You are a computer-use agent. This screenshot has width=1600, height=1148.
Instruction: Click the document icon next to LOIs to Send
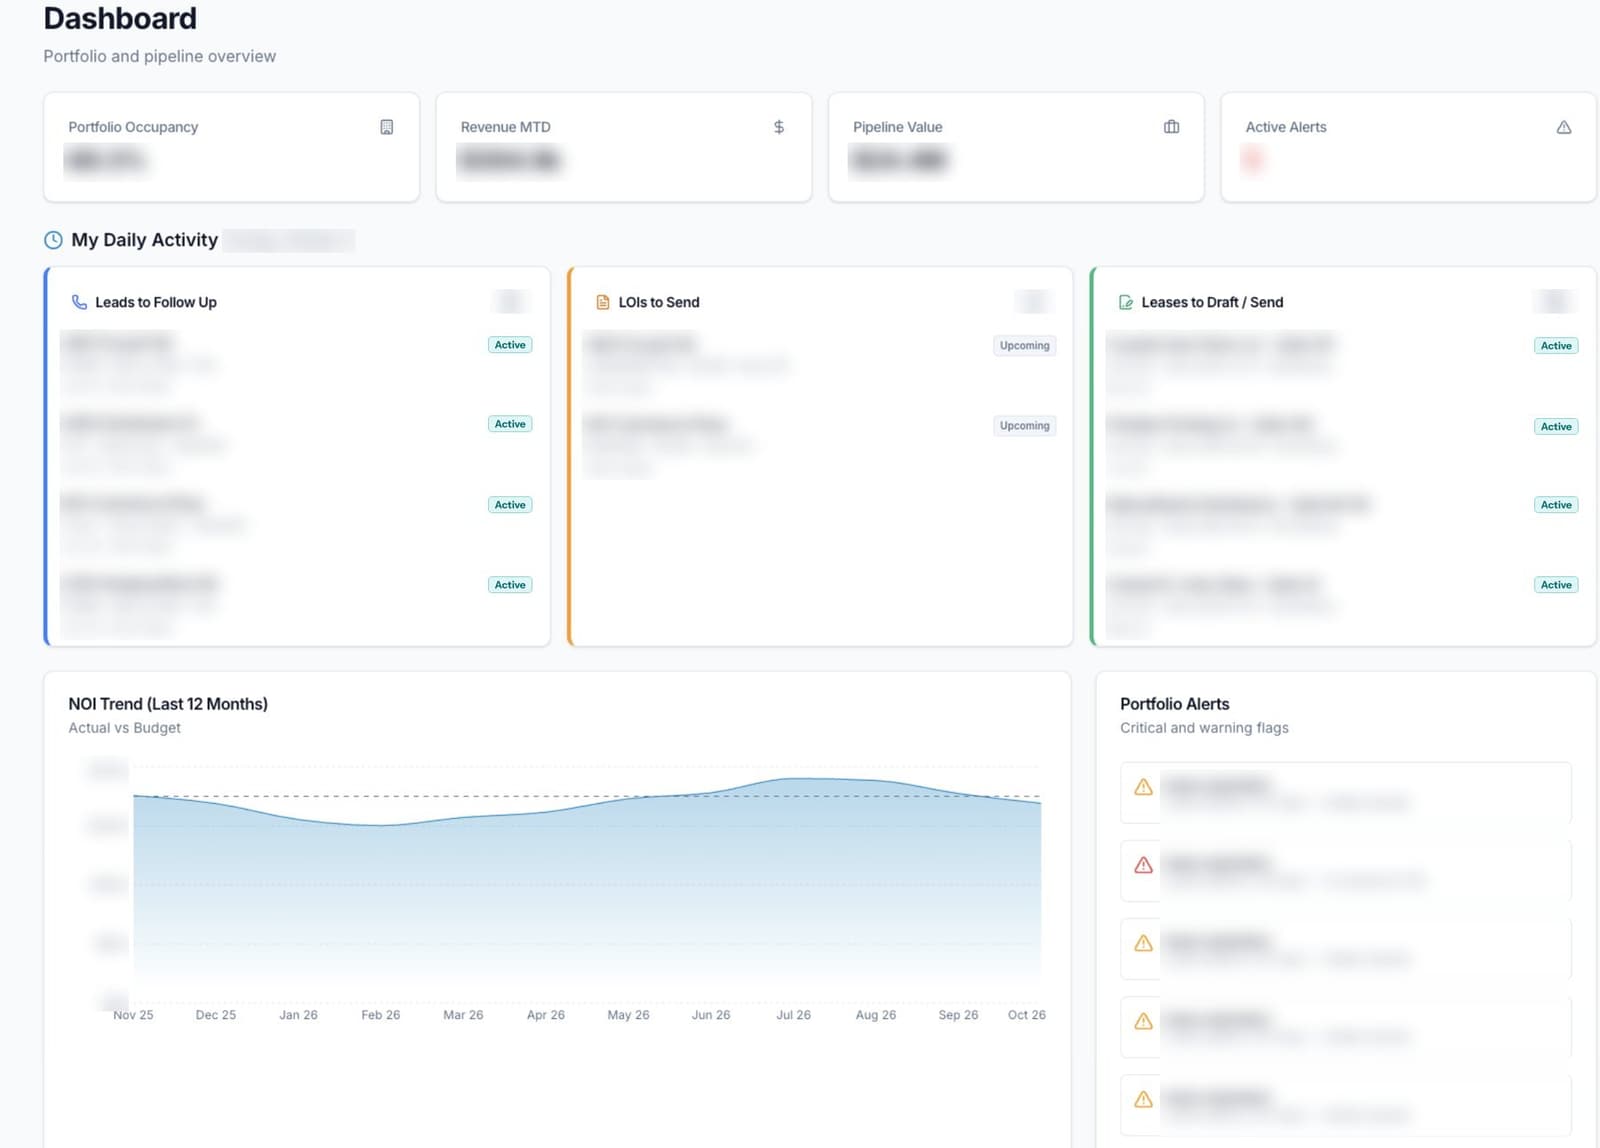point(603,302)
